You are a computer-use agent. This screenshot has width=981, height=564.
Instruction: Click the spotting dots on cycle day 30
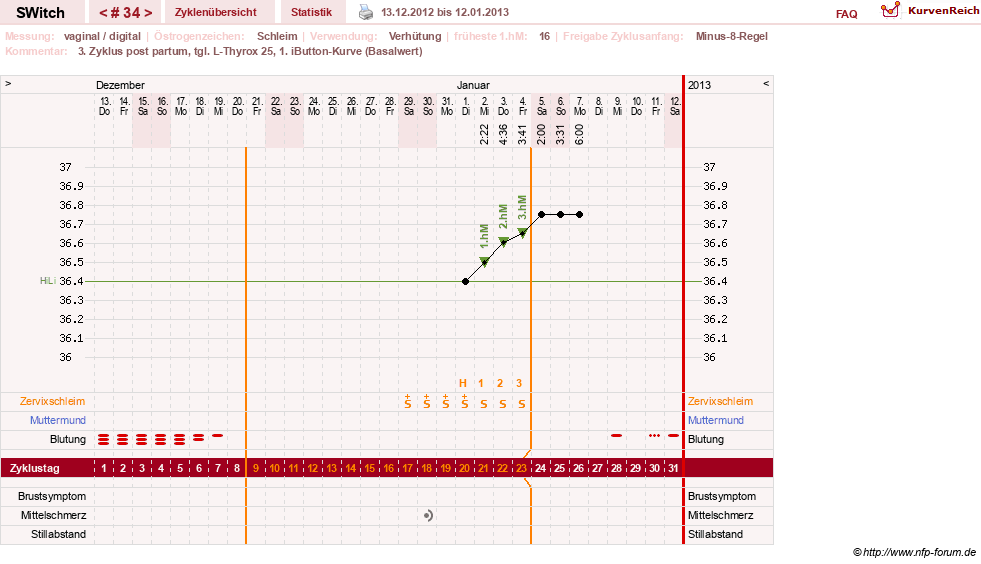click(x=654, y=435)
